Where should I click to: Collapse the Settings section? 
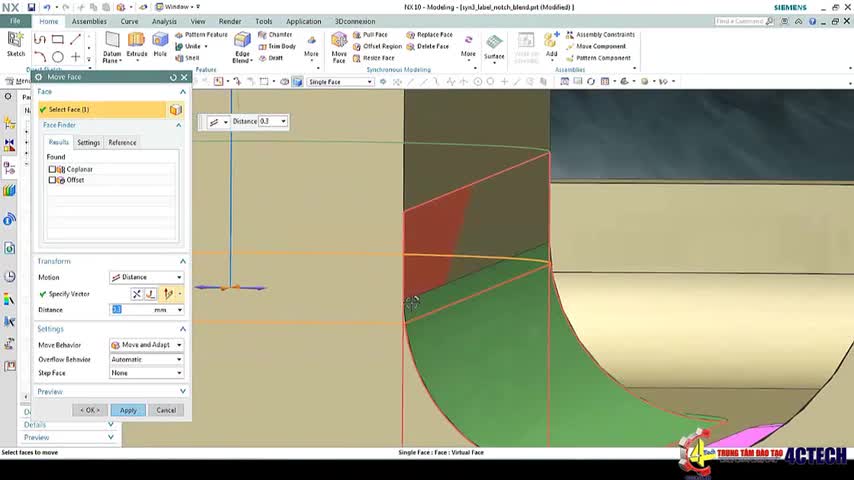[182, 329]
